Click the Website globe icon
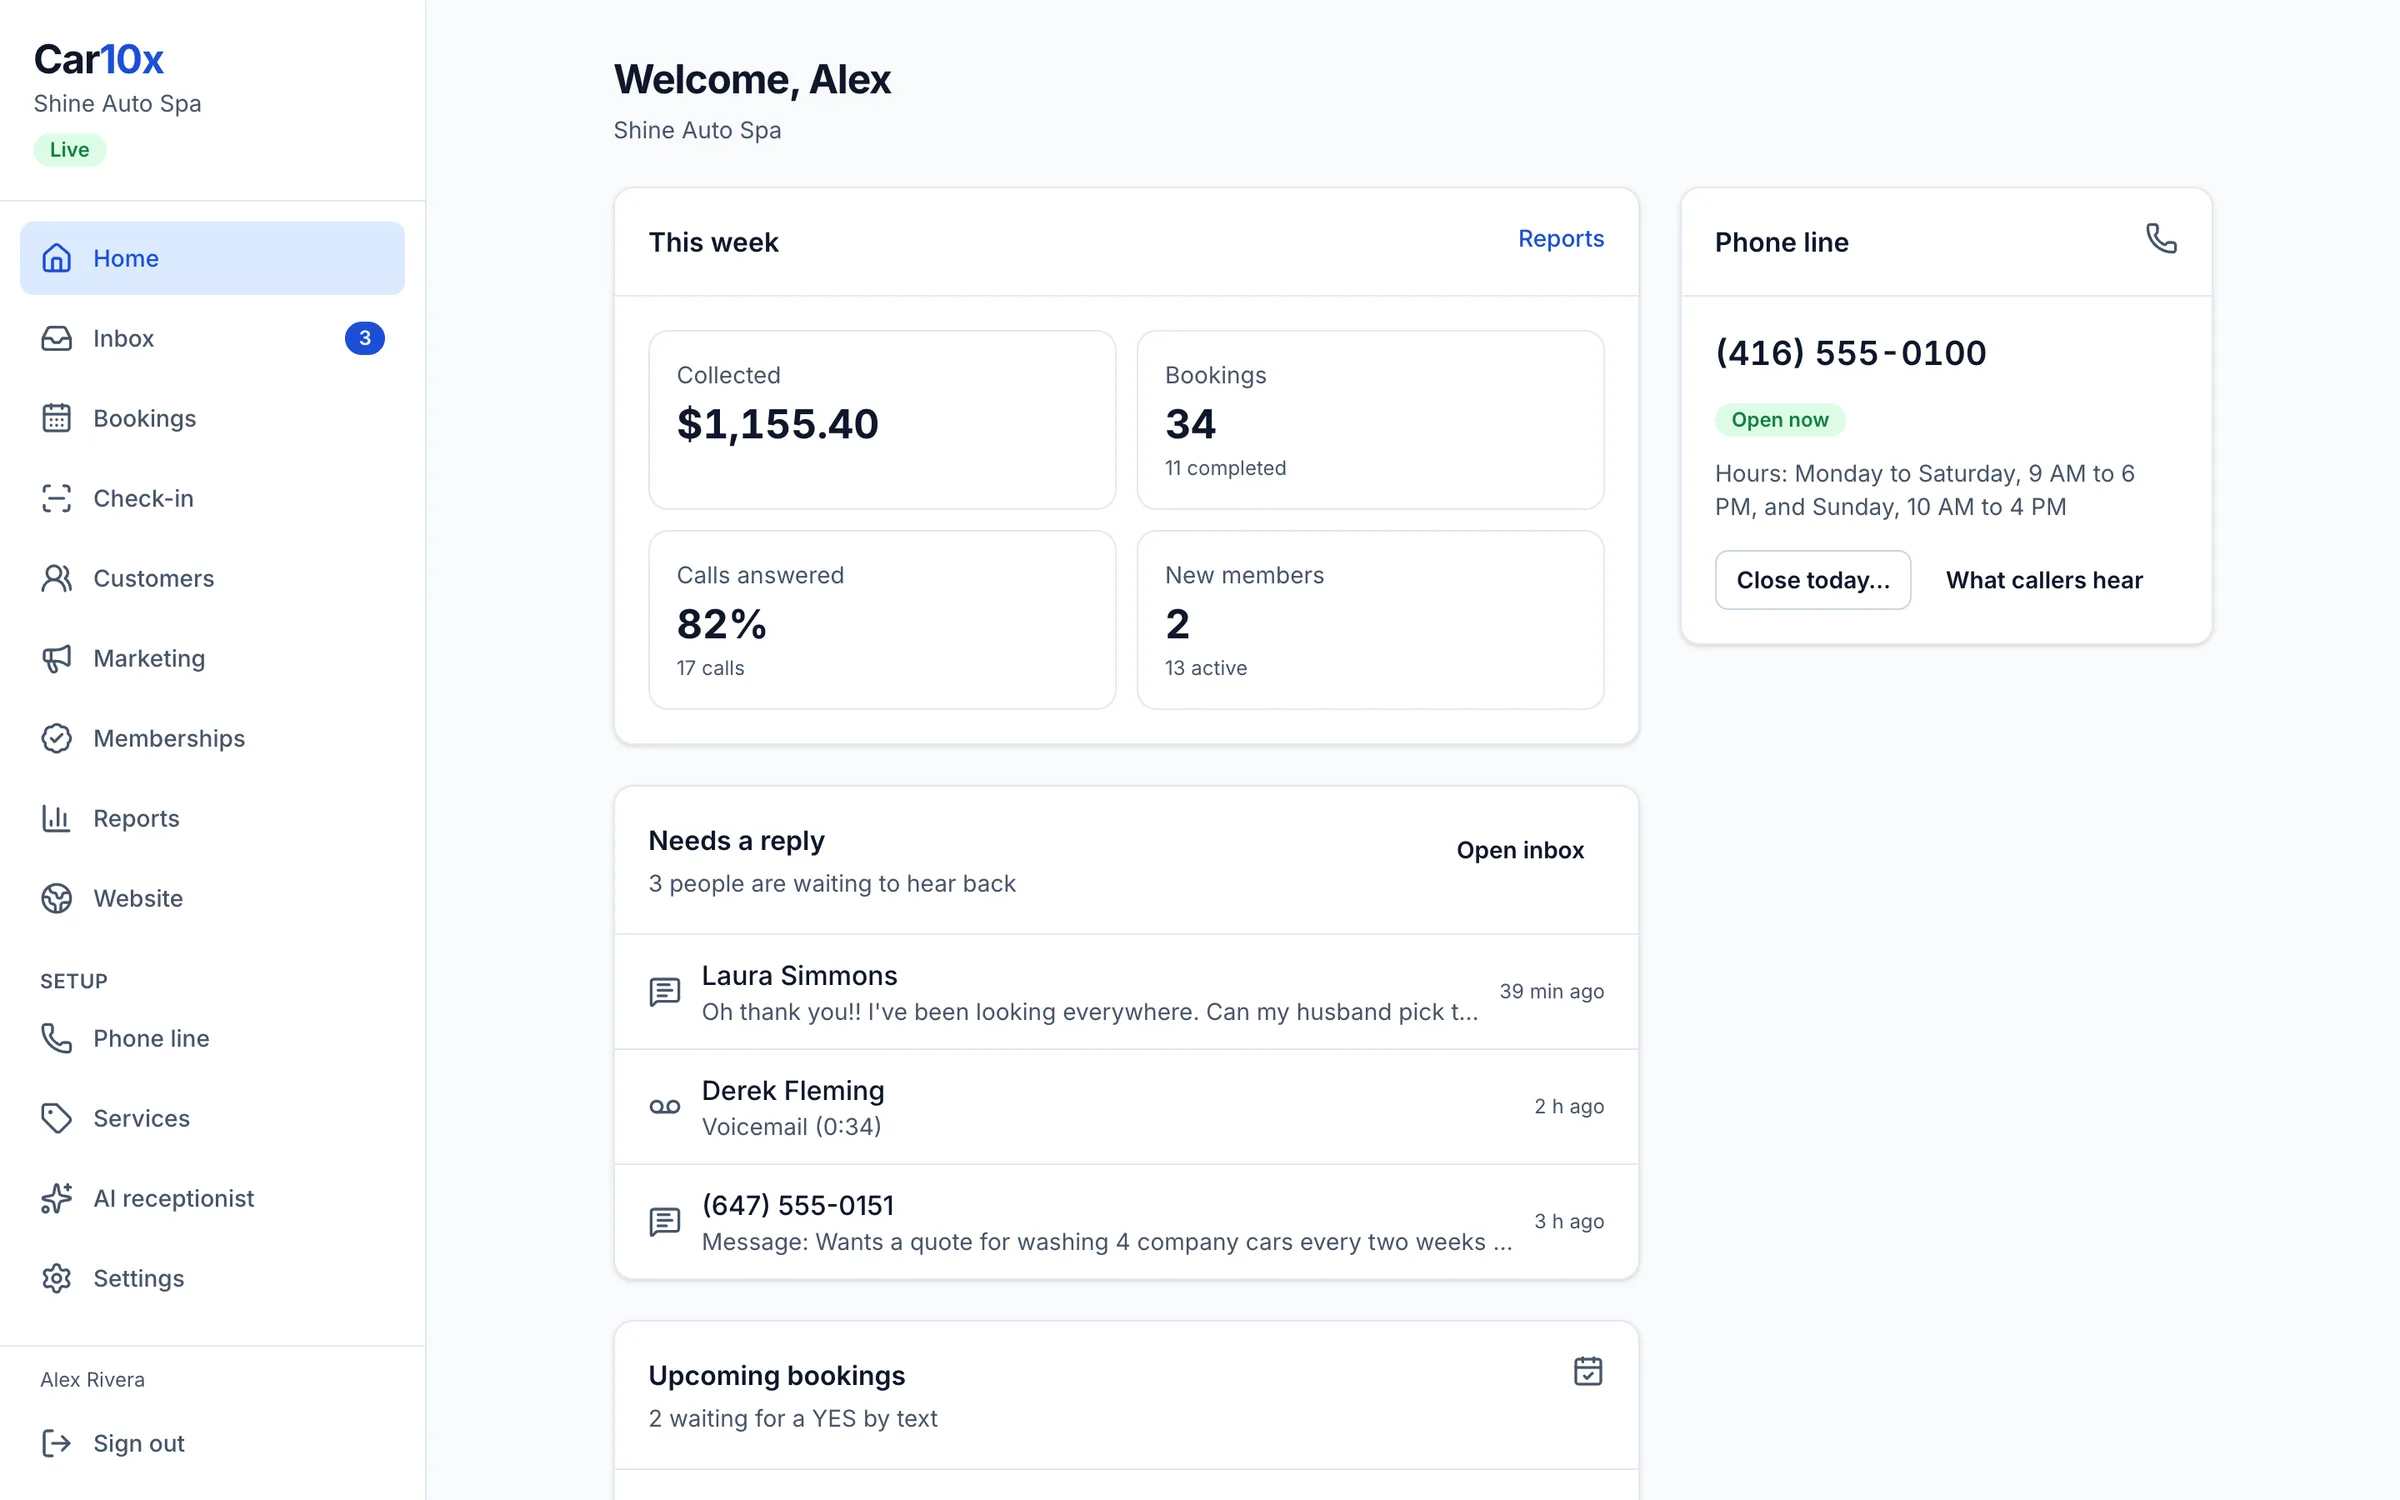The image size is (2400, 1500). click(x=56, y=898)
